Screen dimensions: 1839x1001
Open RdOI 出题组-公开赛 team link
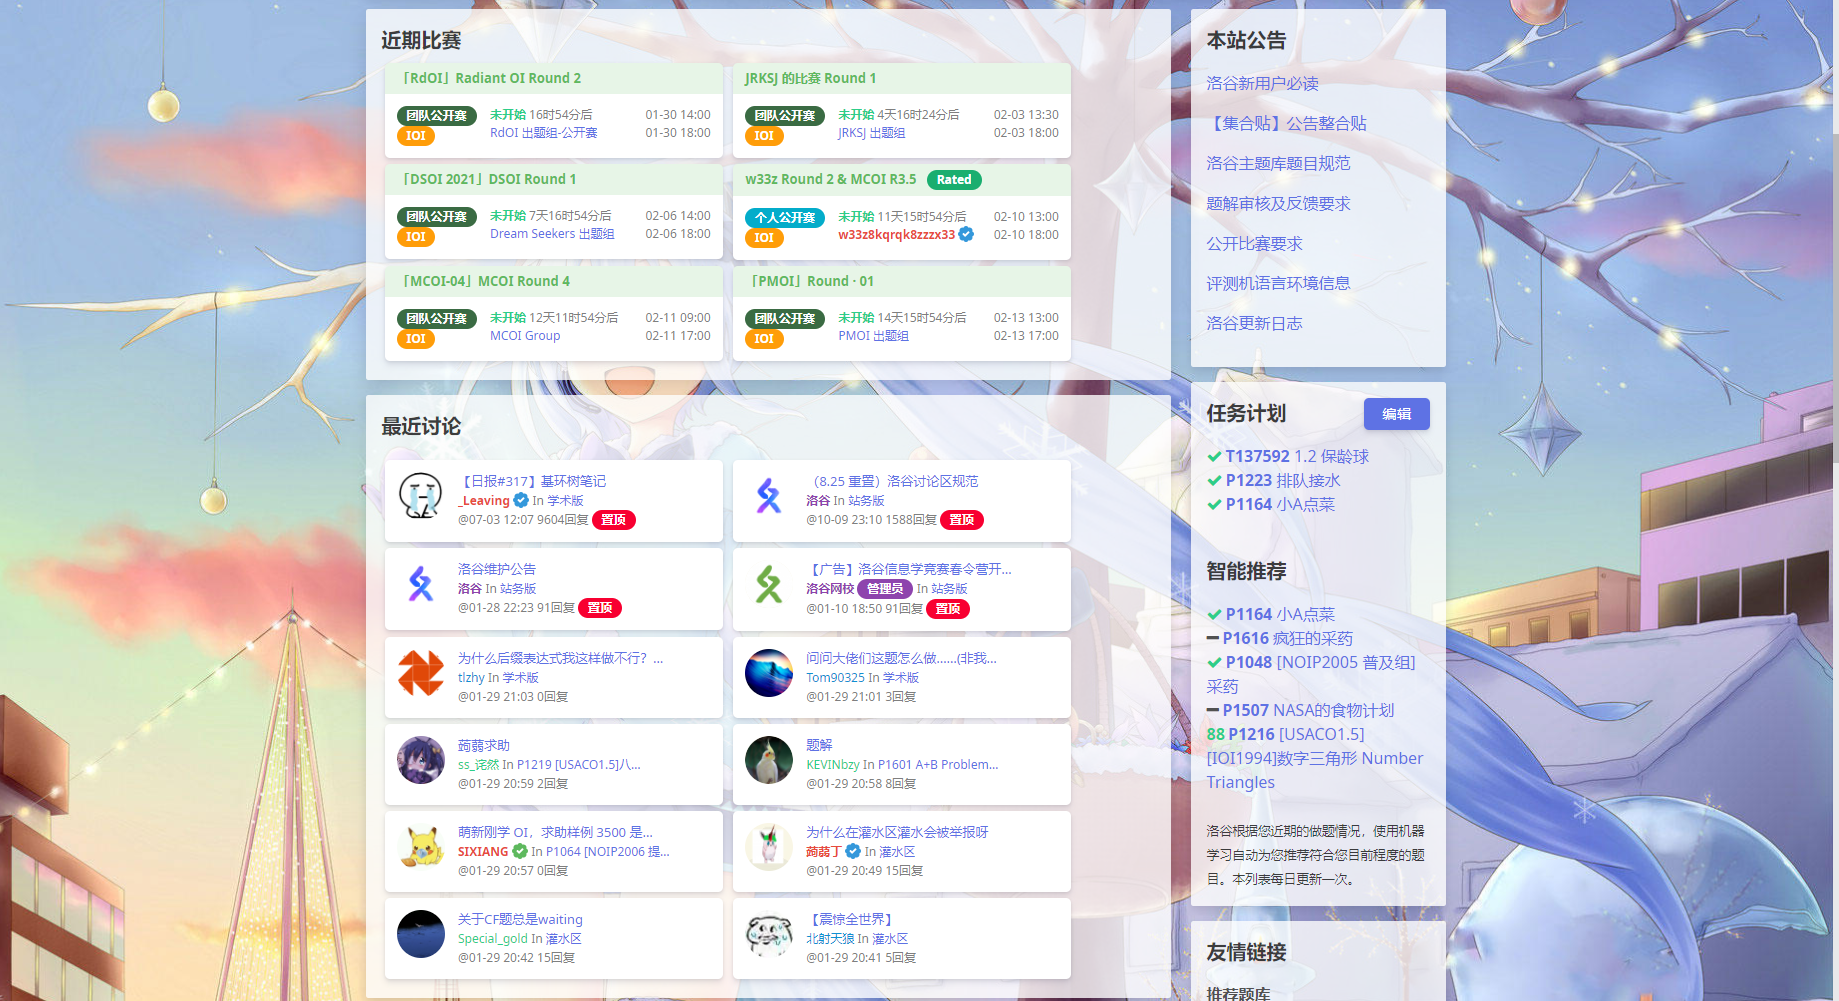pos(543,133)
